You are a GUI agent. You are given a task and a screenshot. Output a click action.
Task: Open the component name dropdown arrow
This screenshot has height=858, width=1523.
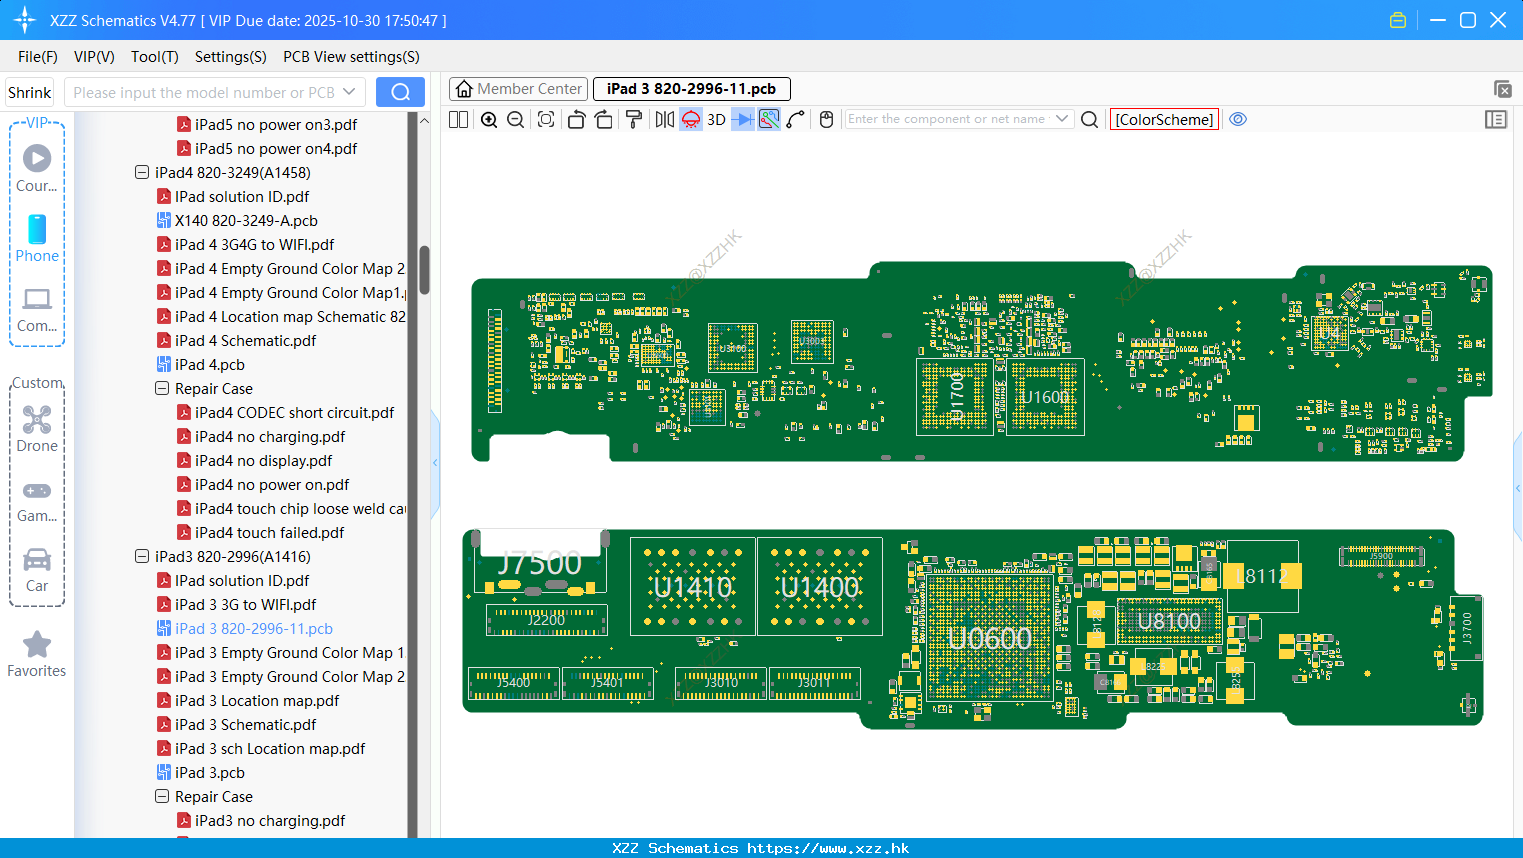[x=1062, y=119]
